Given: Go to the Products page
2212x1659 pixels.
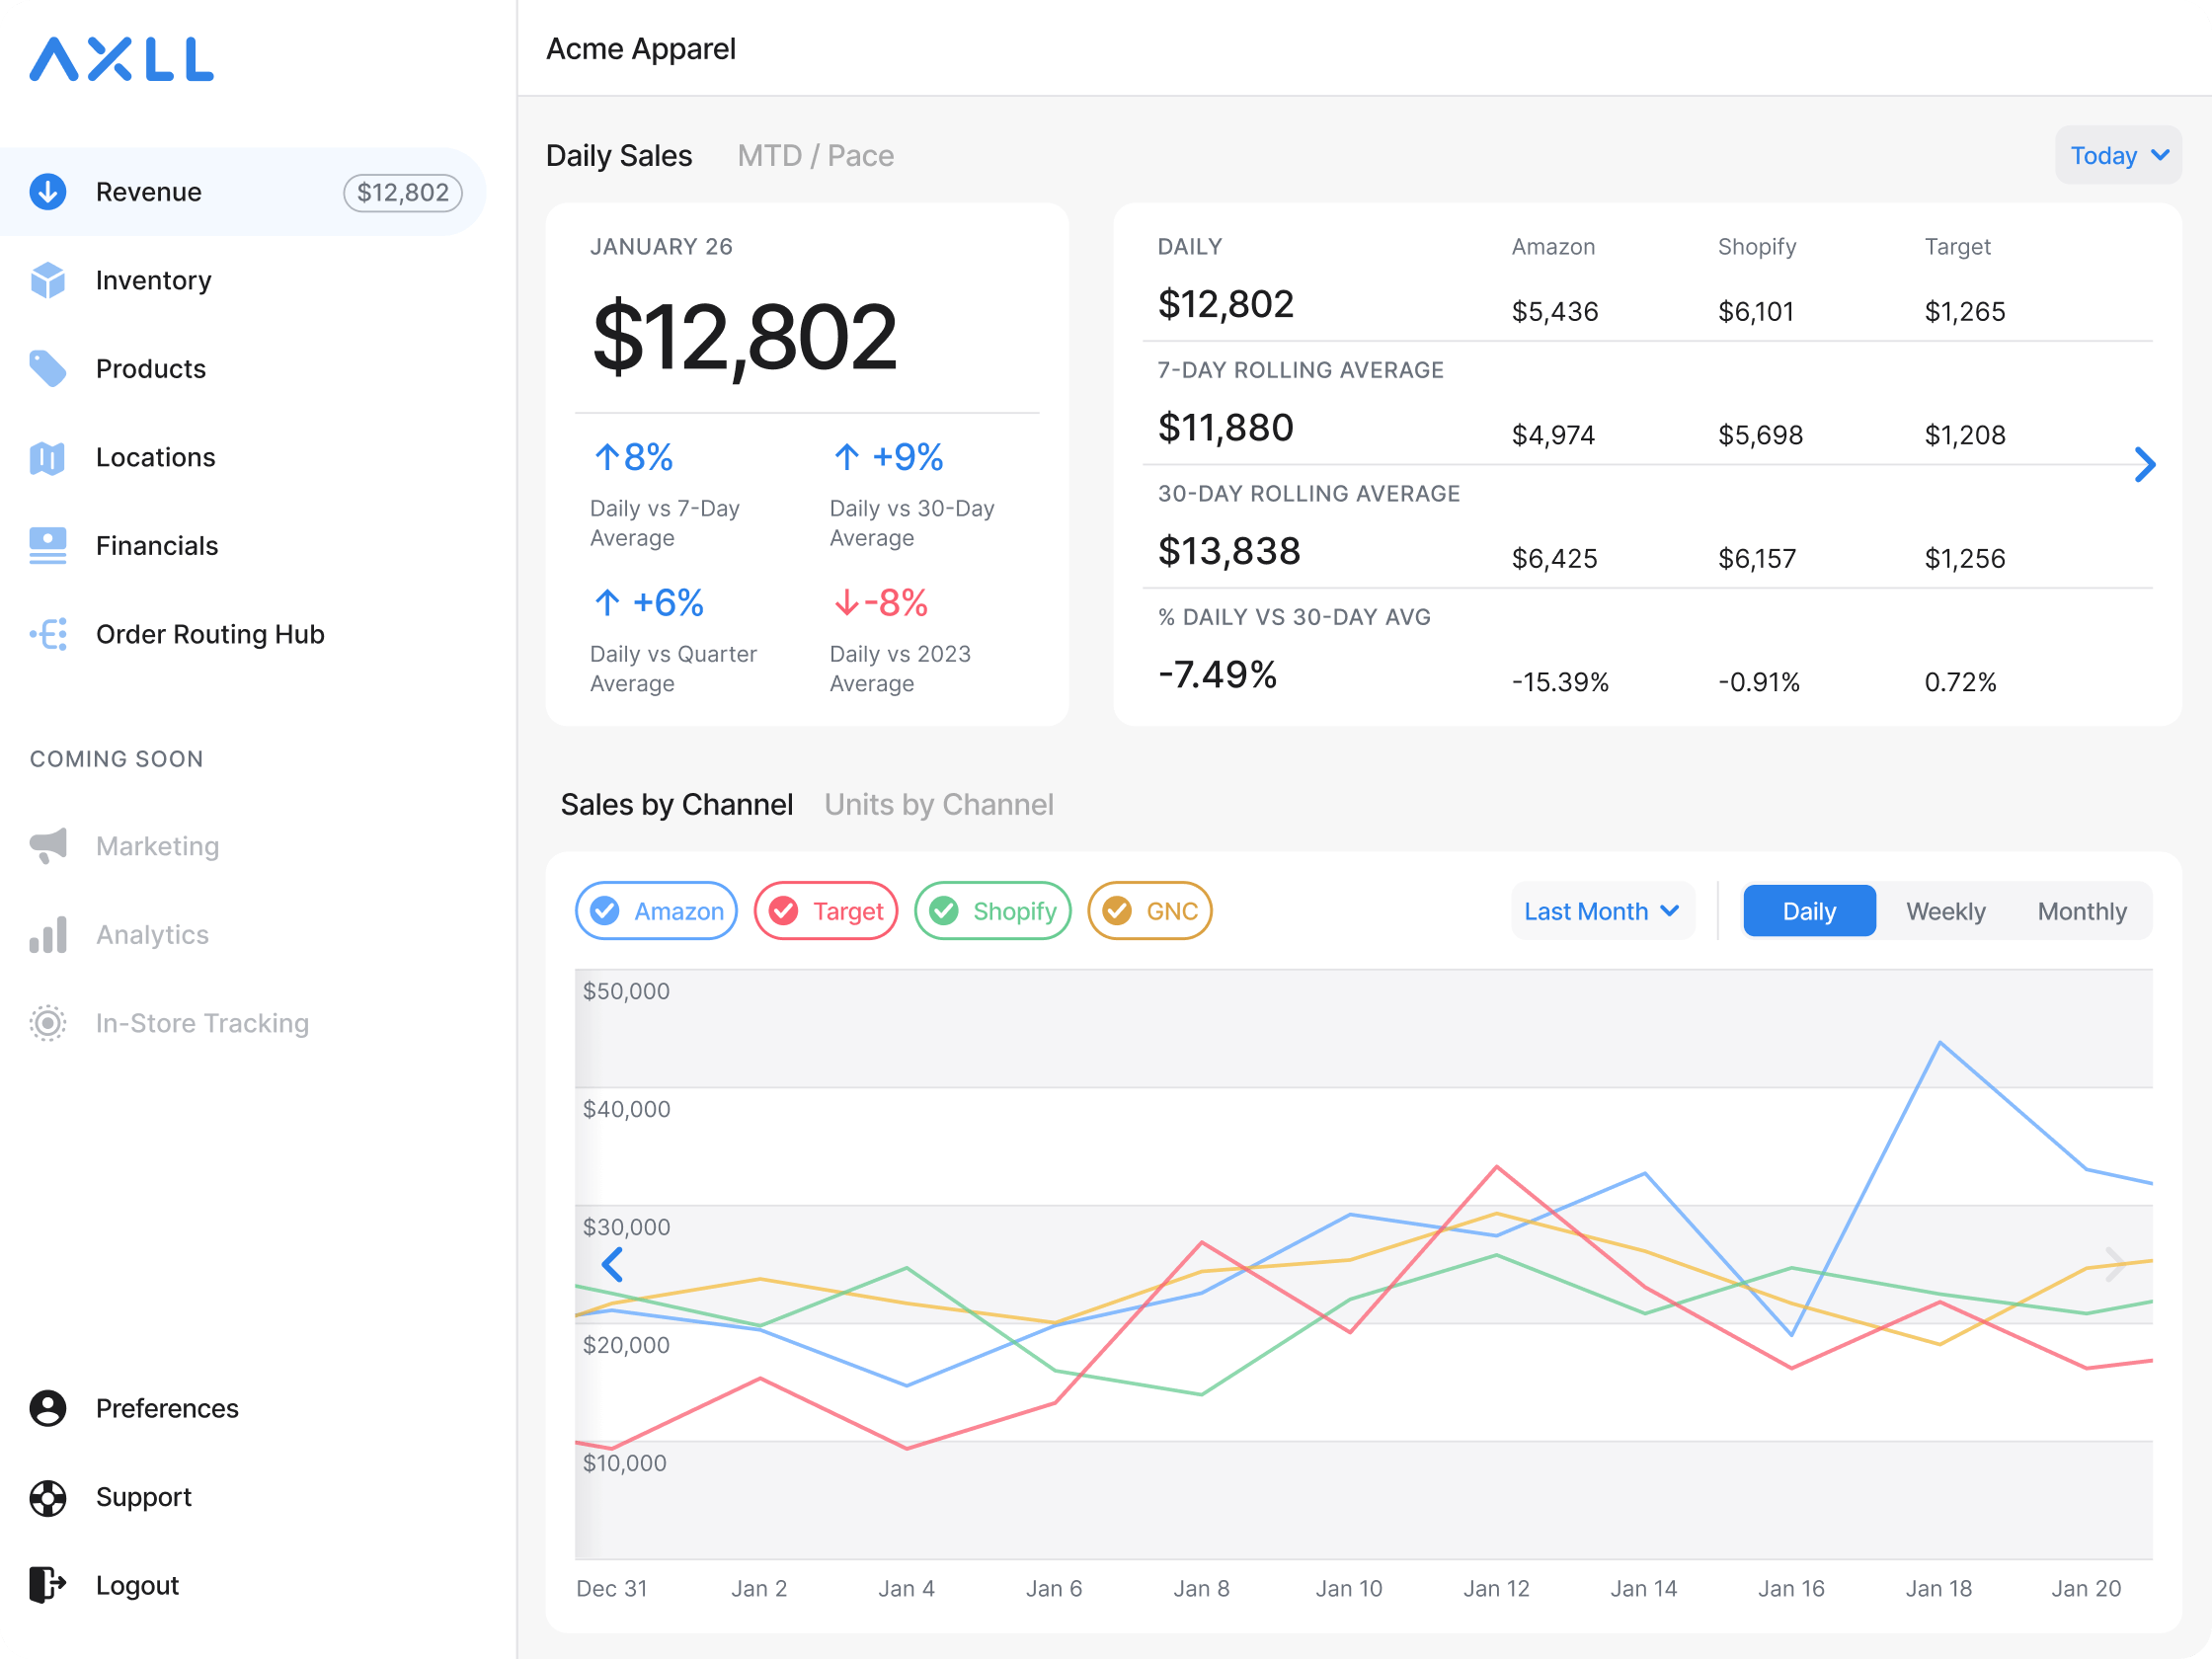Looking at the screenshot, I should pos(243,368).
